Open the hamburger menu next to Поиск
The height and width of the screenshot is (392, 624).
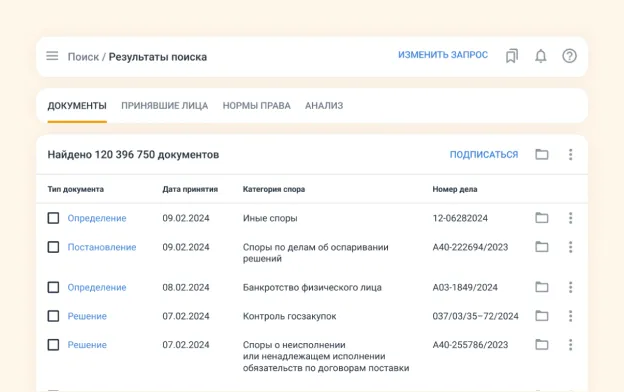[52, 56]
